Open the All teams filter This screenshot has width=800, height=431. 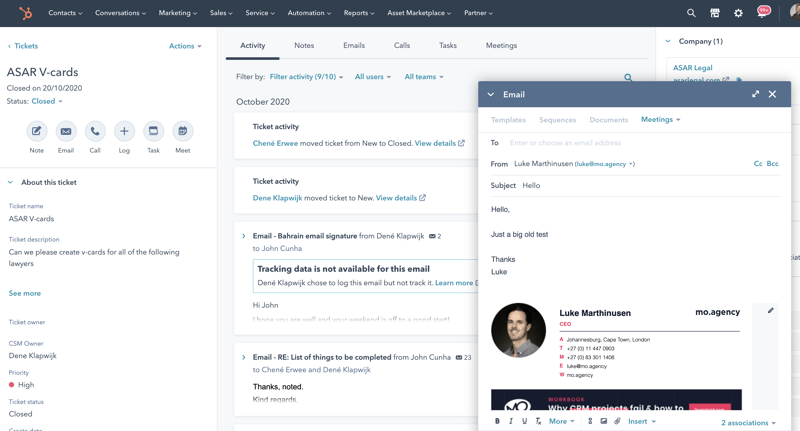coord(424,77)
